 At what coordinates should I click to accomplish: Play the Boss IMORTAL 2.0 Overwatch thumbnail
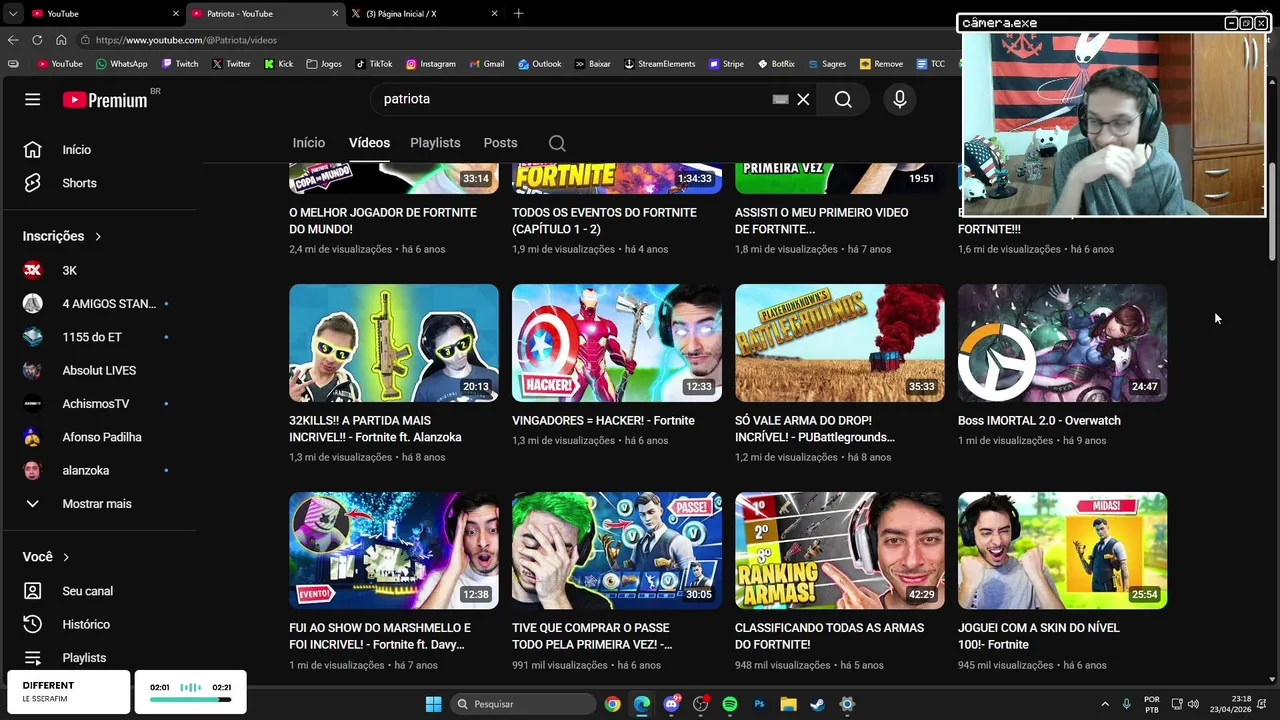(x=1063, y=343)
